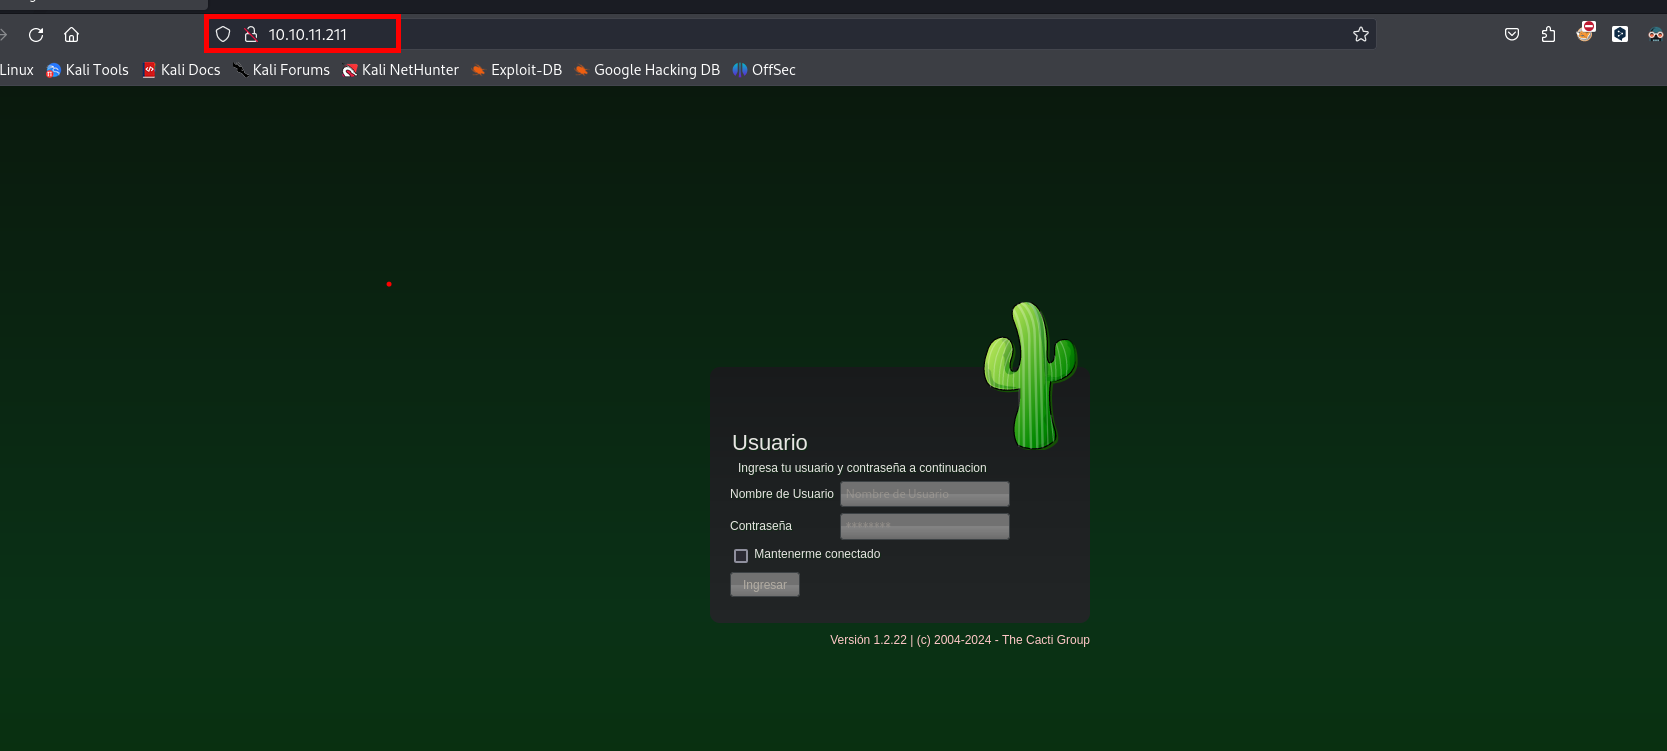Click the address bar showing 10.10.11.211
The height and width of the screenshot is (751, 1667).
pos(800,35)
